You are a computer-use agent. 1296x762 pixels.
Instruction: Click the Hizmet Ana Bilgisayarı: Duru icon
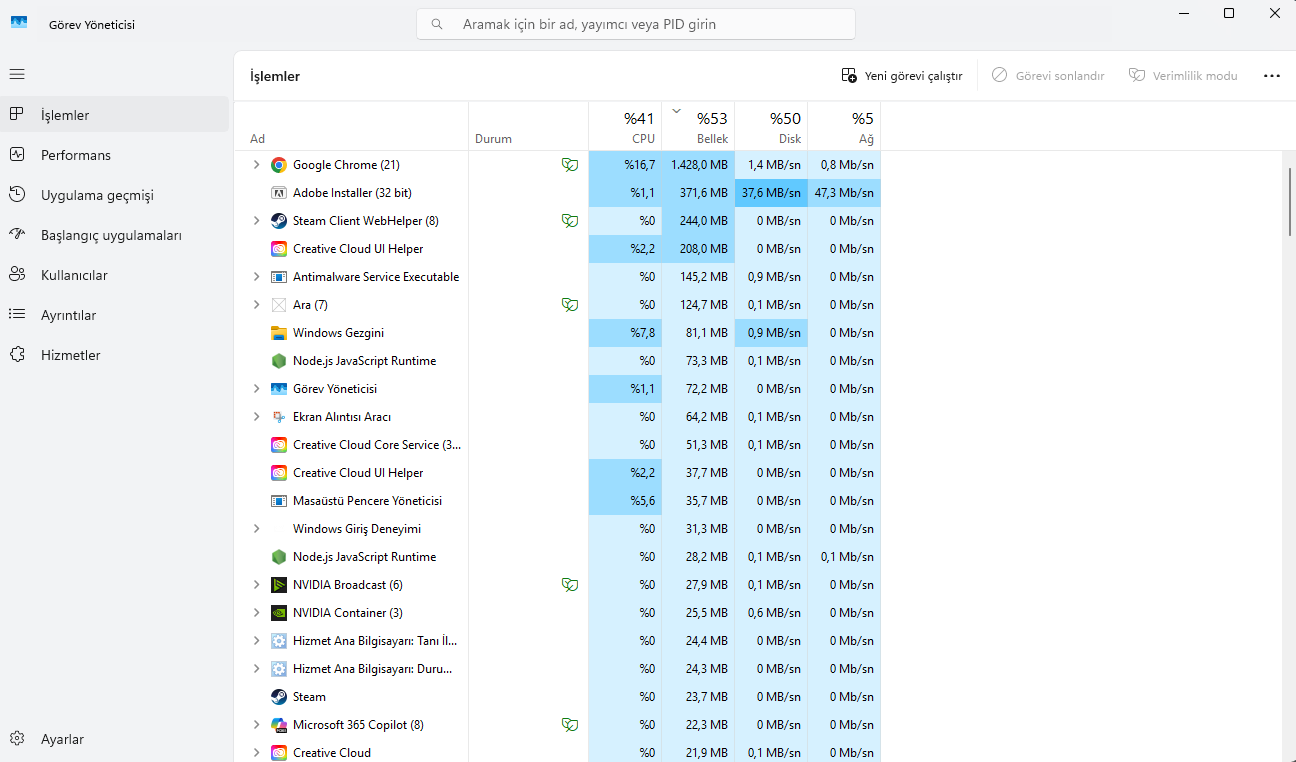(279, 669)
